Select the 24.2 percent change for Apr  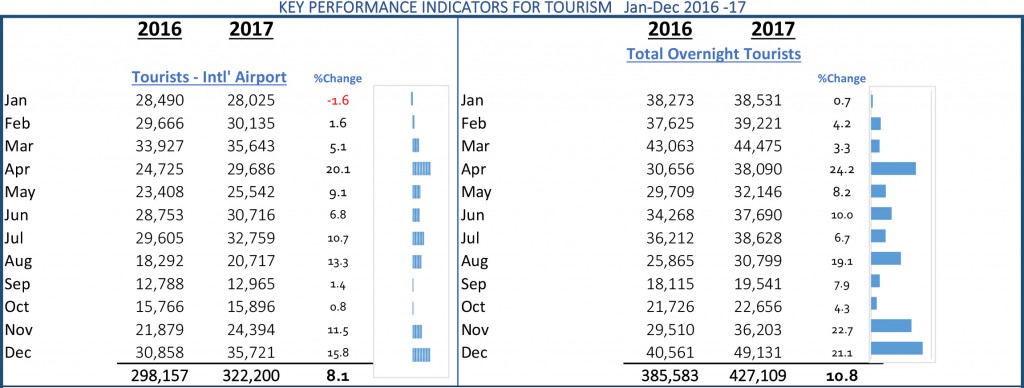pos(843,170)
